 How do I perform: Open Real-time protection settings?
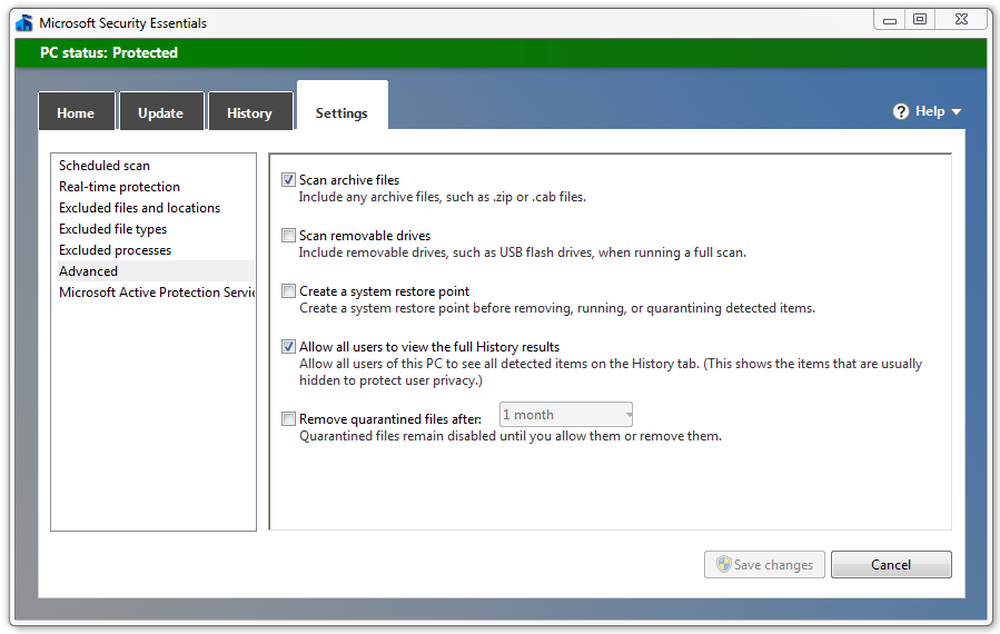(x=155, y=186)
